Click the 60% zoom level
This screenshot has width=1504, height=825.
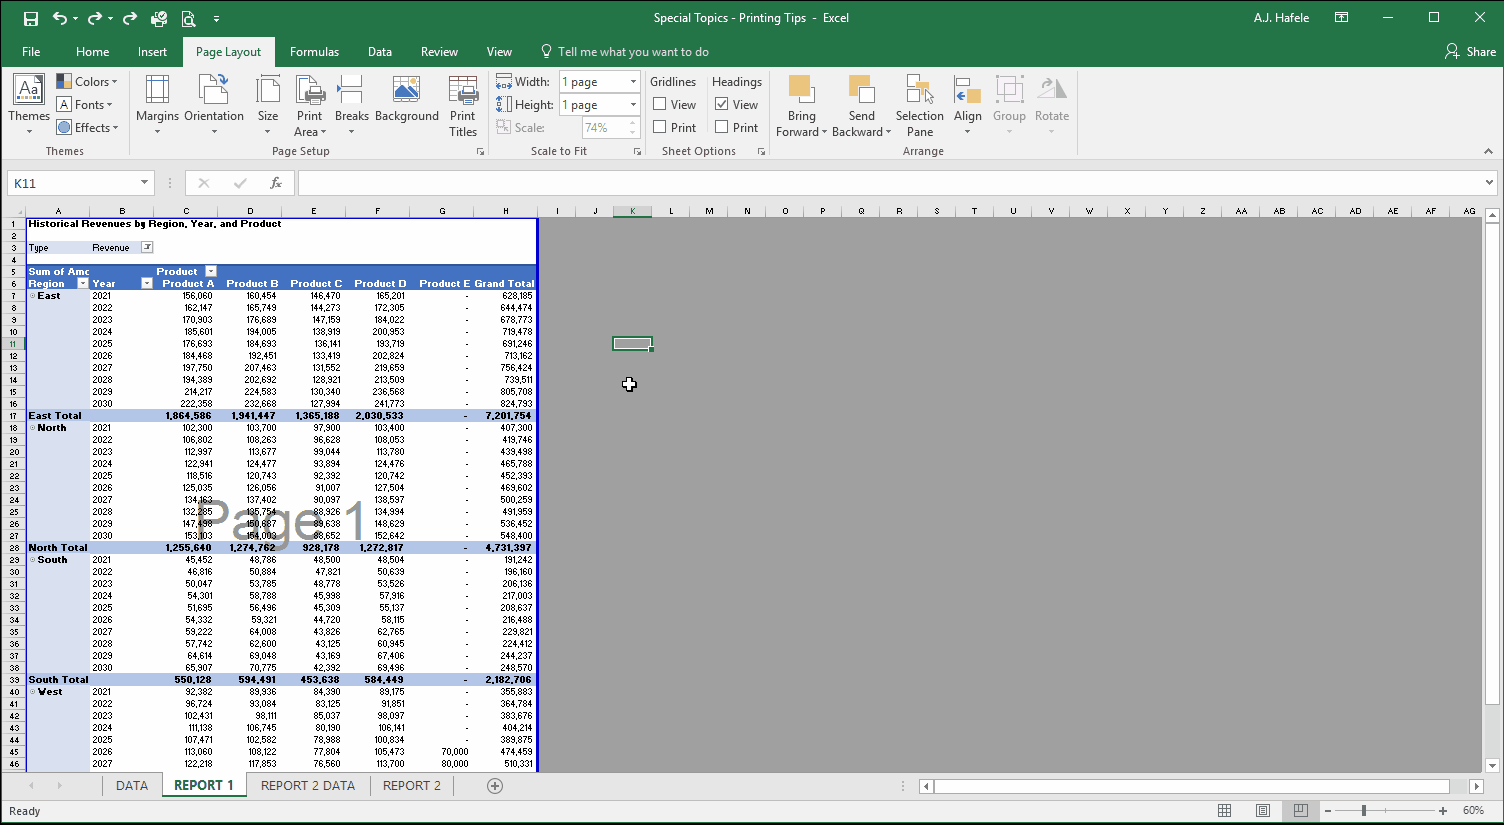point(1474,811)
